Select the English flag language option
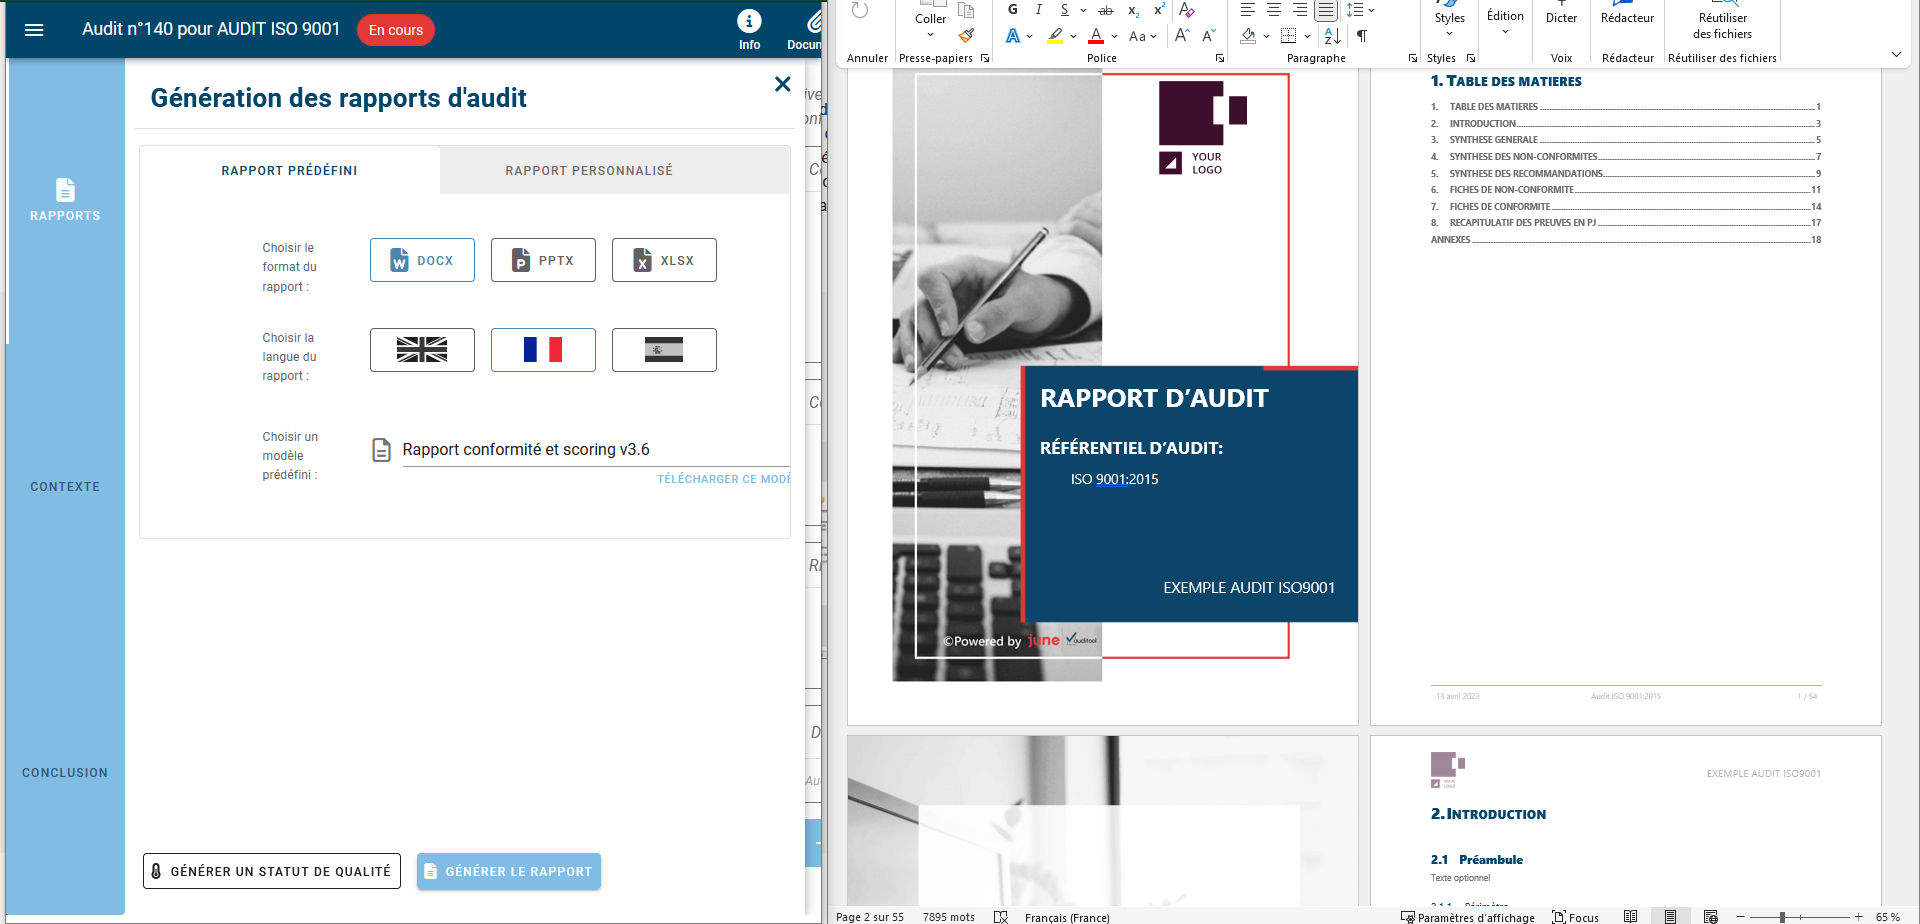Screen dimensions: 1920x924 (422, 350)
